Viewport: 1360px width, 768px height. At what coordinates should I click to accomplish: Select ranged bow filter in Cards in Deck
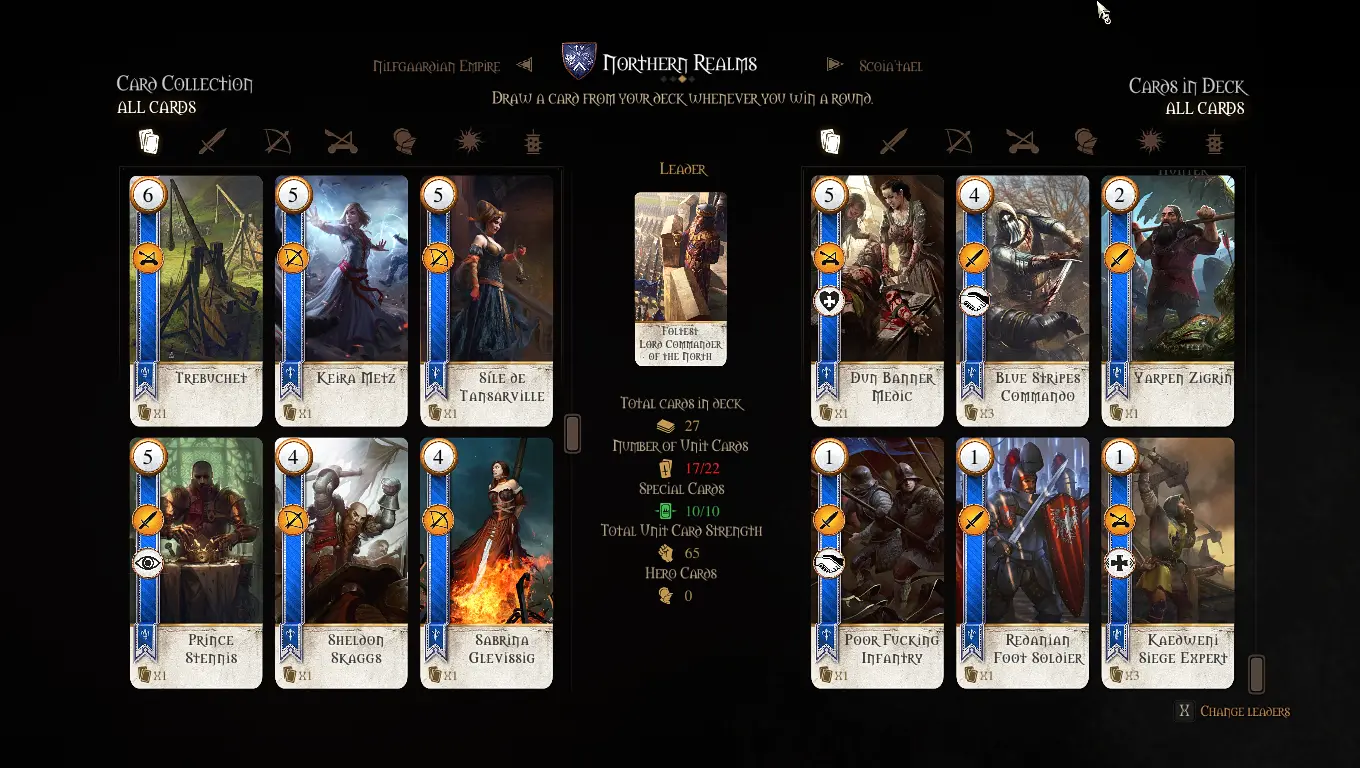point(958,141)
